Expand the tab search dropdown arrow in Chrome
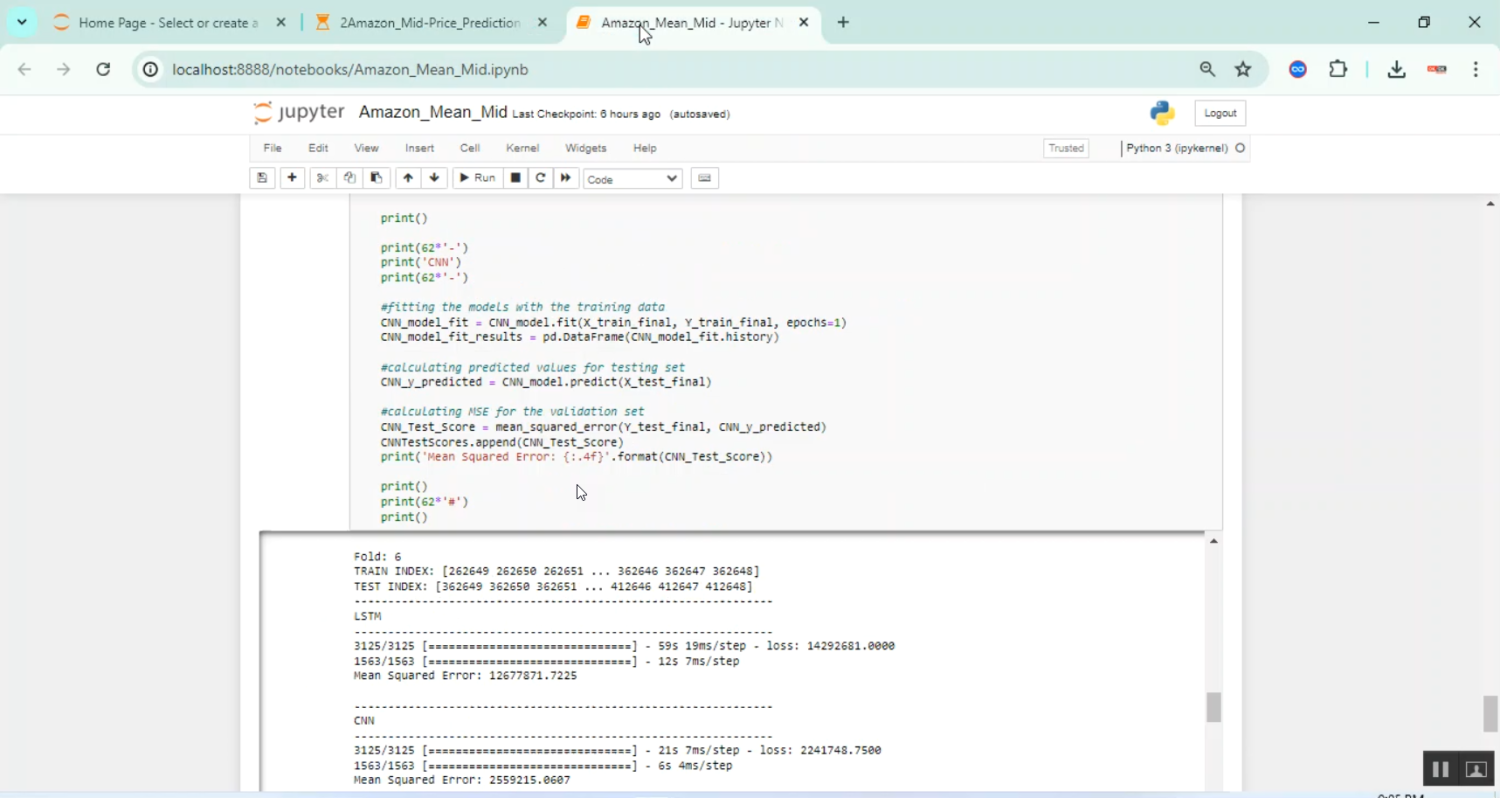Screen dimensions: 1500x798 21,22
